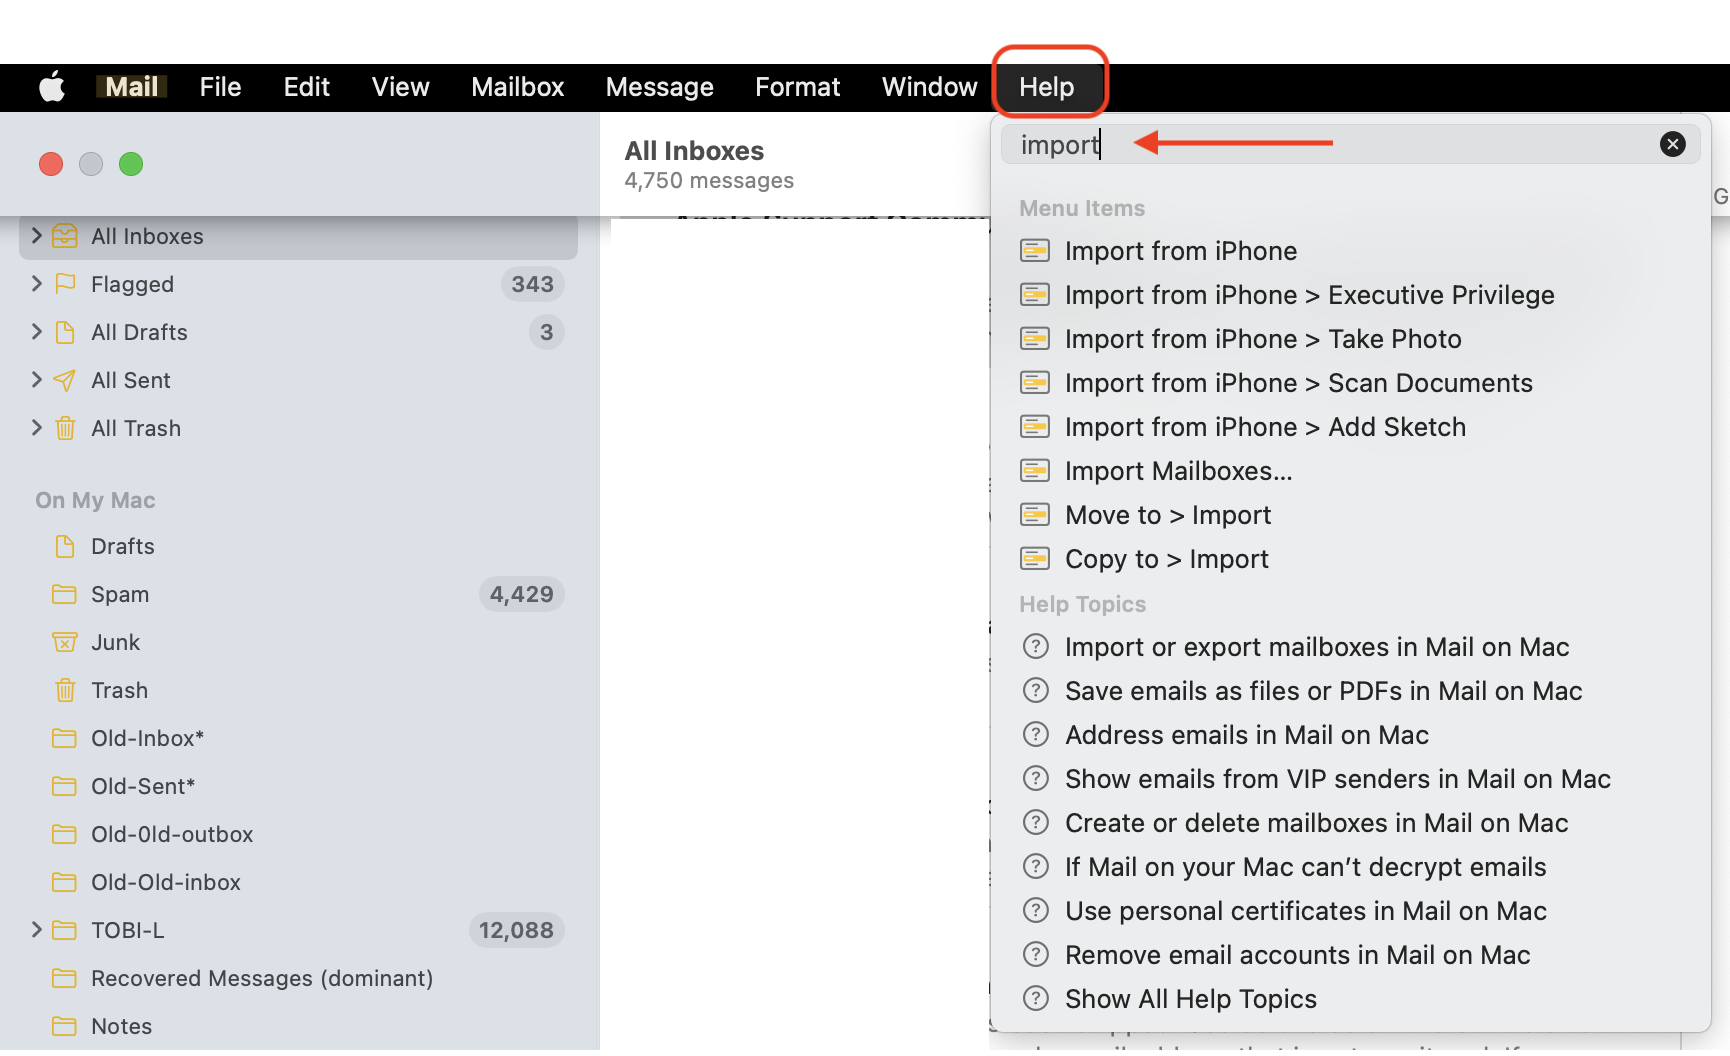Click the Flagged flag icon
Screen dimensions: 1730x1056
65,284
